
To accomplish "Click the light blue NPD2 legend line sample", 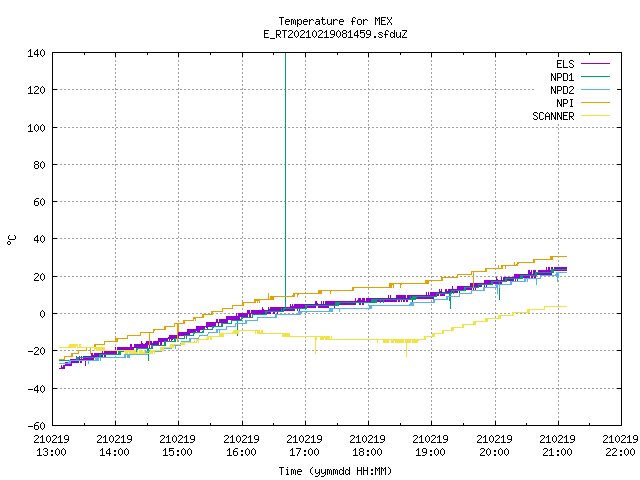I will pyautogui.click(x=595, y=89).
